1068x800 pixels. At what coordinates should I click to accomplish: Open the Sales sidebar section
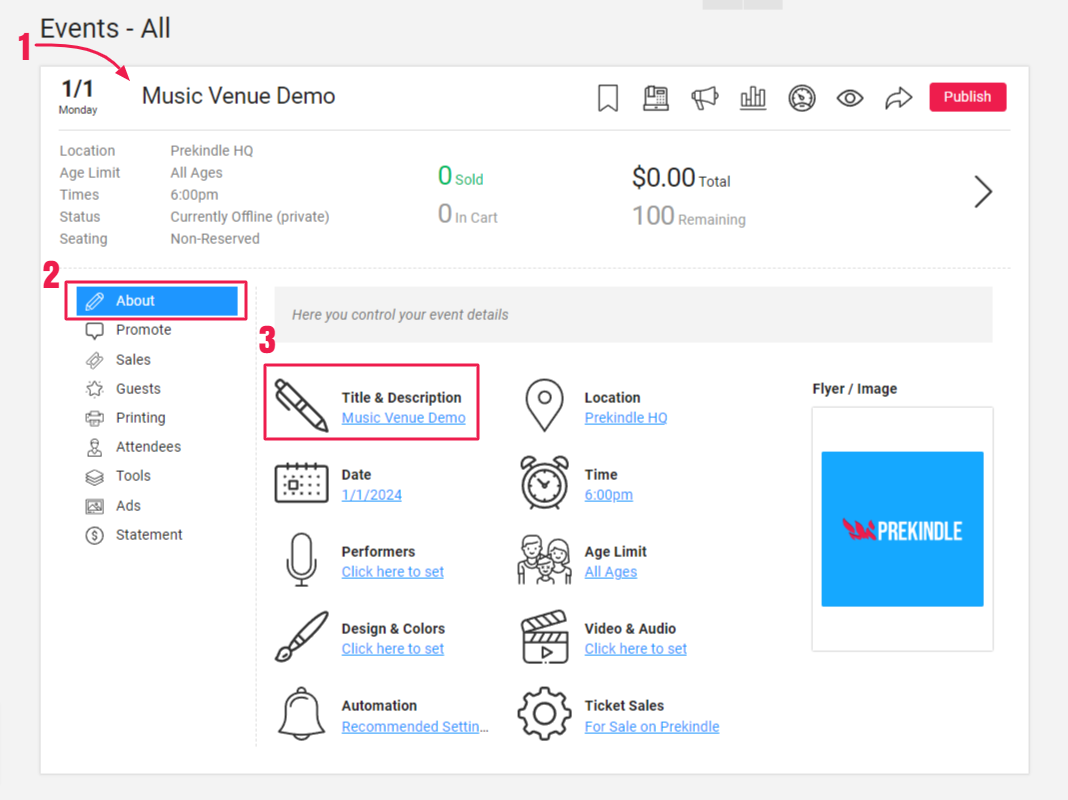tap(134, 359)
